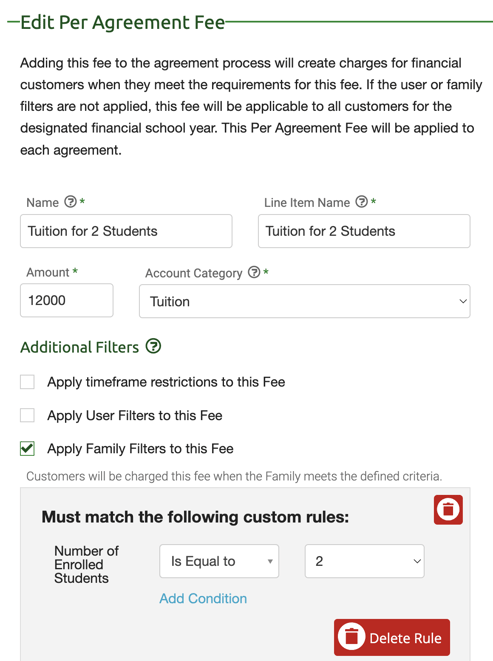Click the Delete Rule button

pos(392,637)
